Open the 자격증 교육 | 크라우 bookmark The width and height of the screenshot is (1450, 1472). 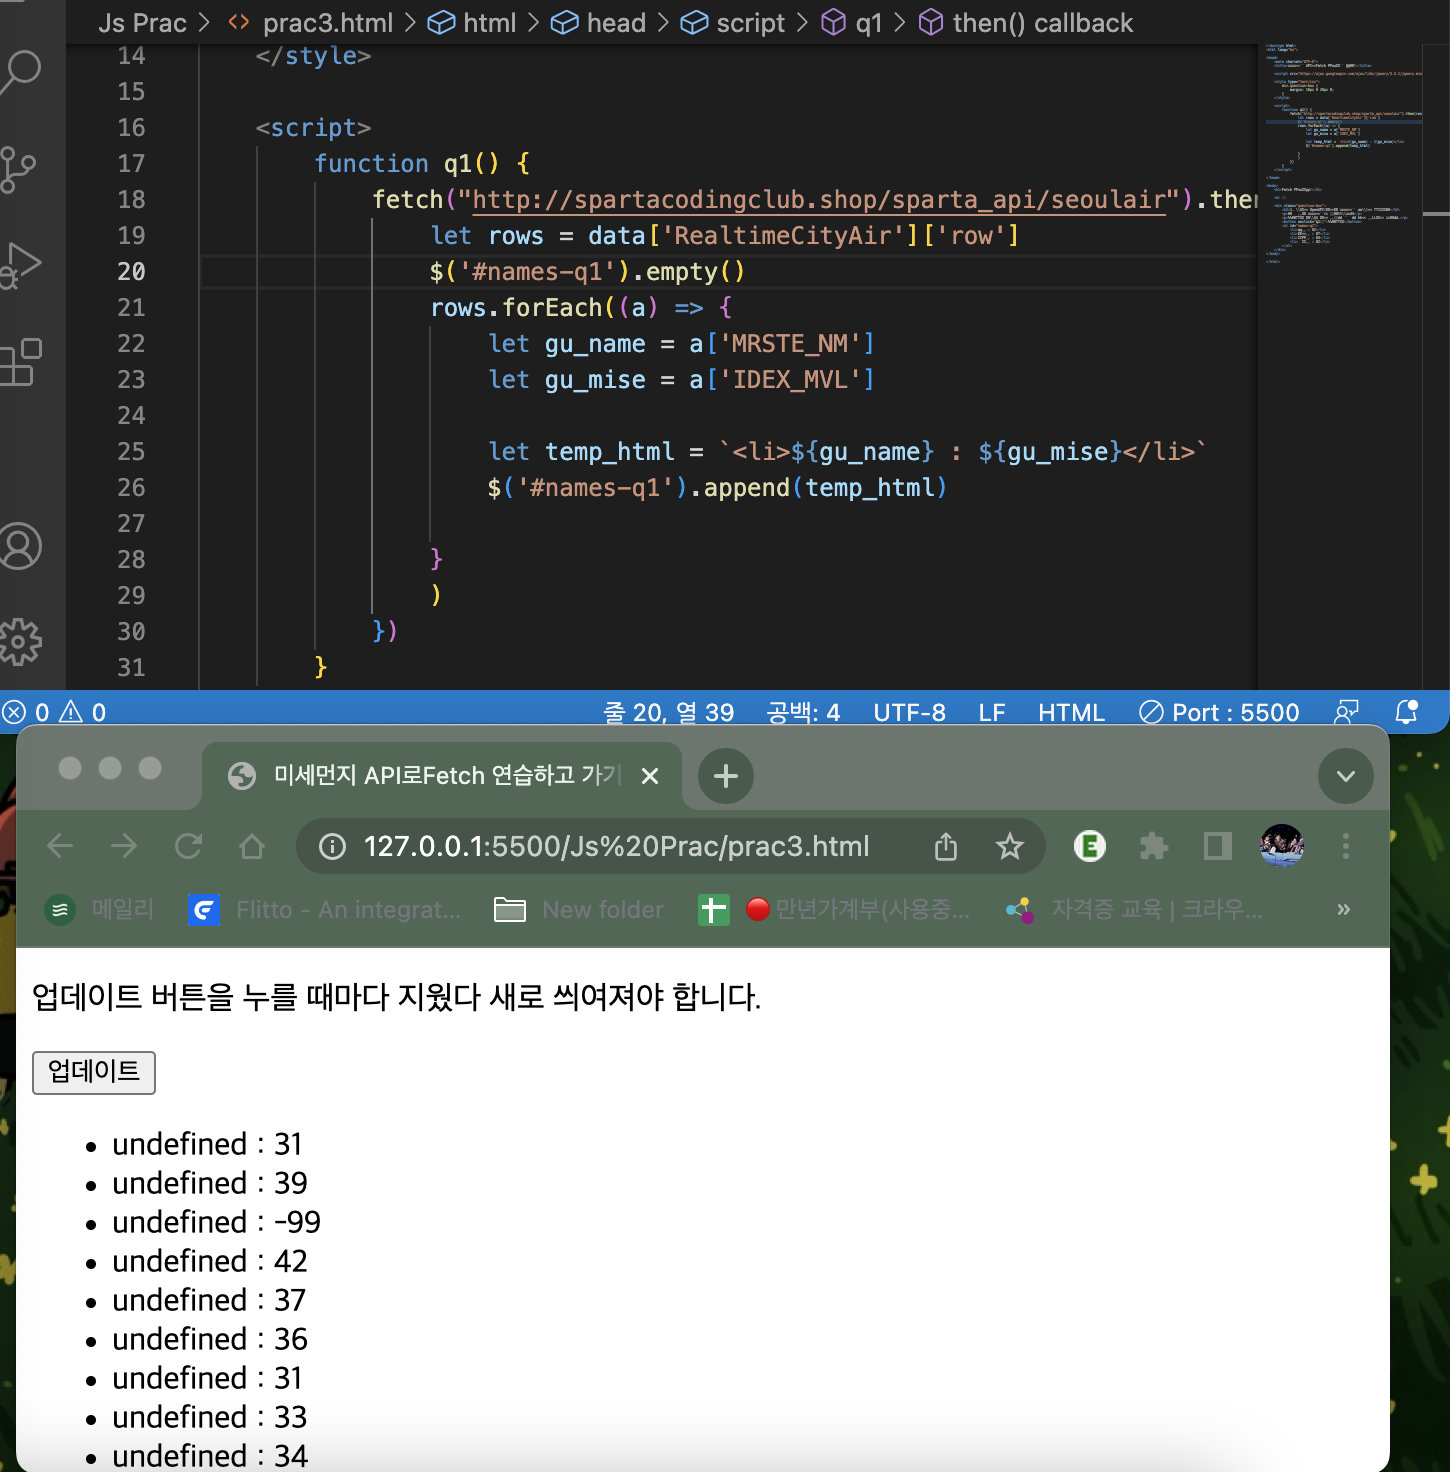[1135, 910]
